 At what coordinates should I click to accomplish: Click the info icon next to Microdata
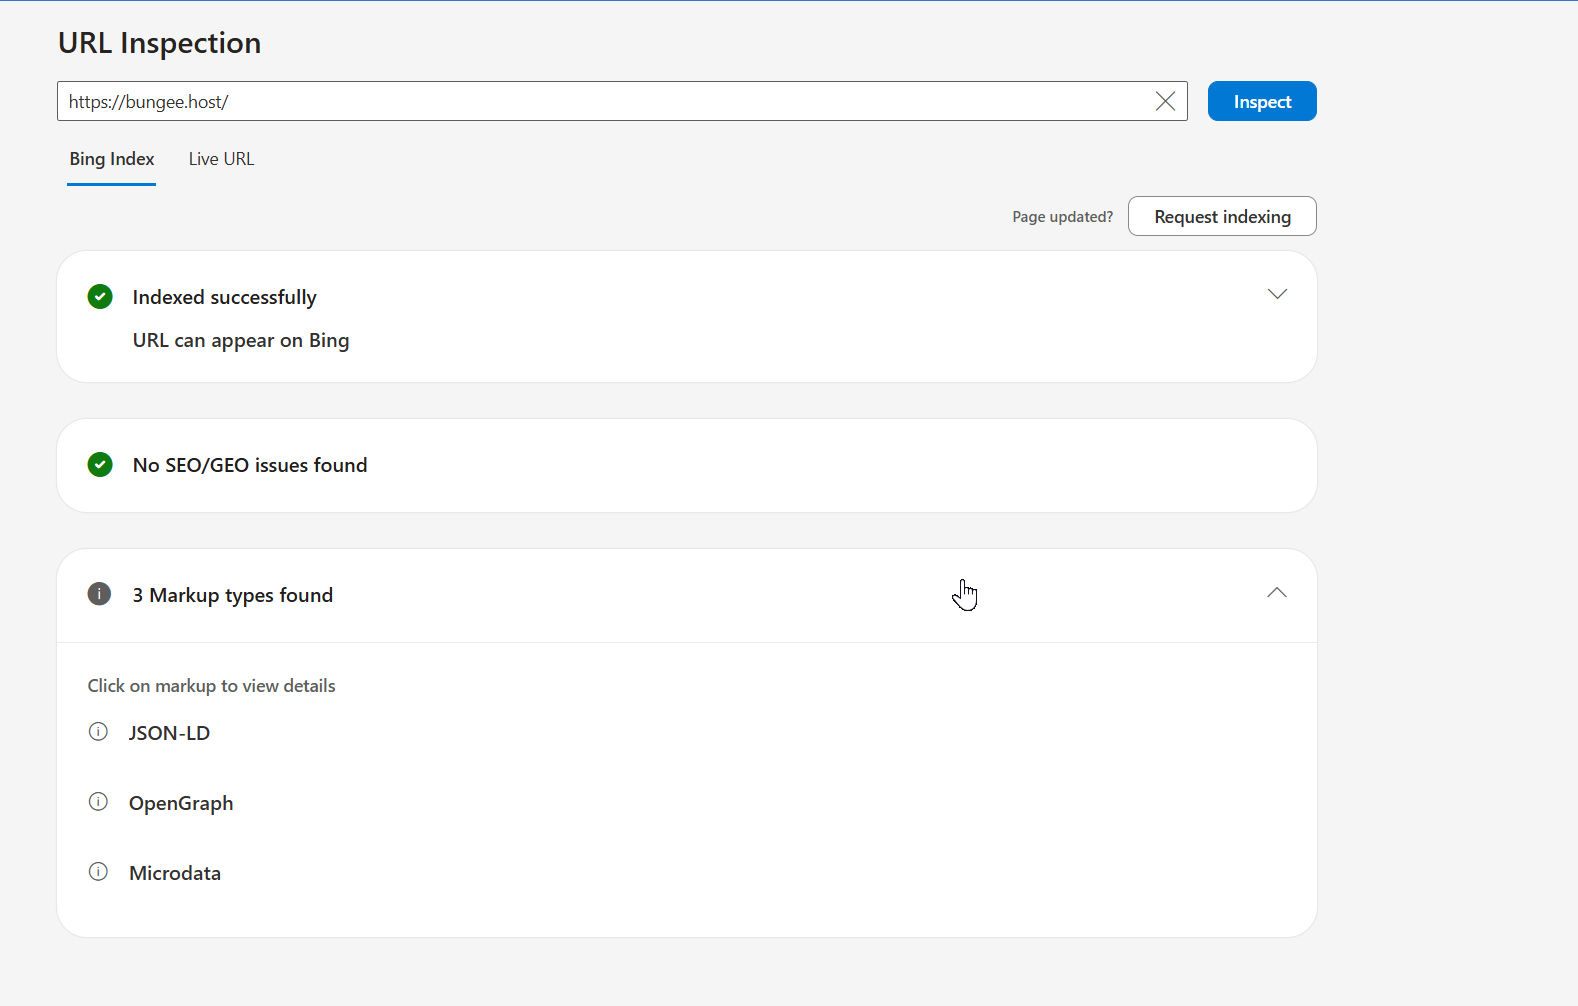98,872
